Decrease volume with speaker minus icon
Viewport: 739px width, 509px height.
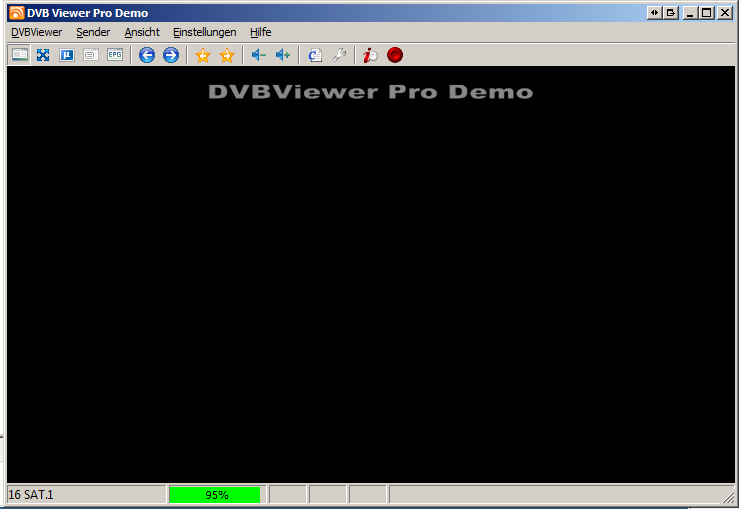pos(259,55)
